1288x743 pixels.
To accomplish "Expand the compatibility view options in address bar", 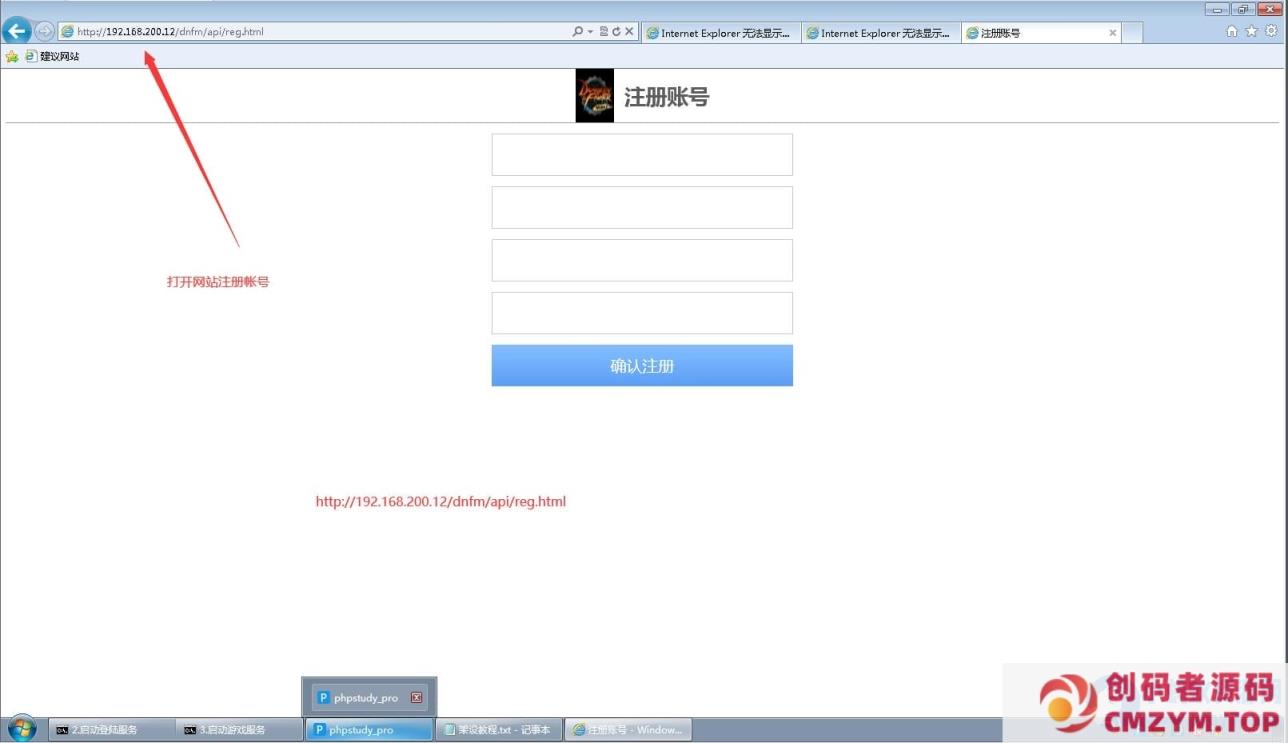I will [604, 31].
